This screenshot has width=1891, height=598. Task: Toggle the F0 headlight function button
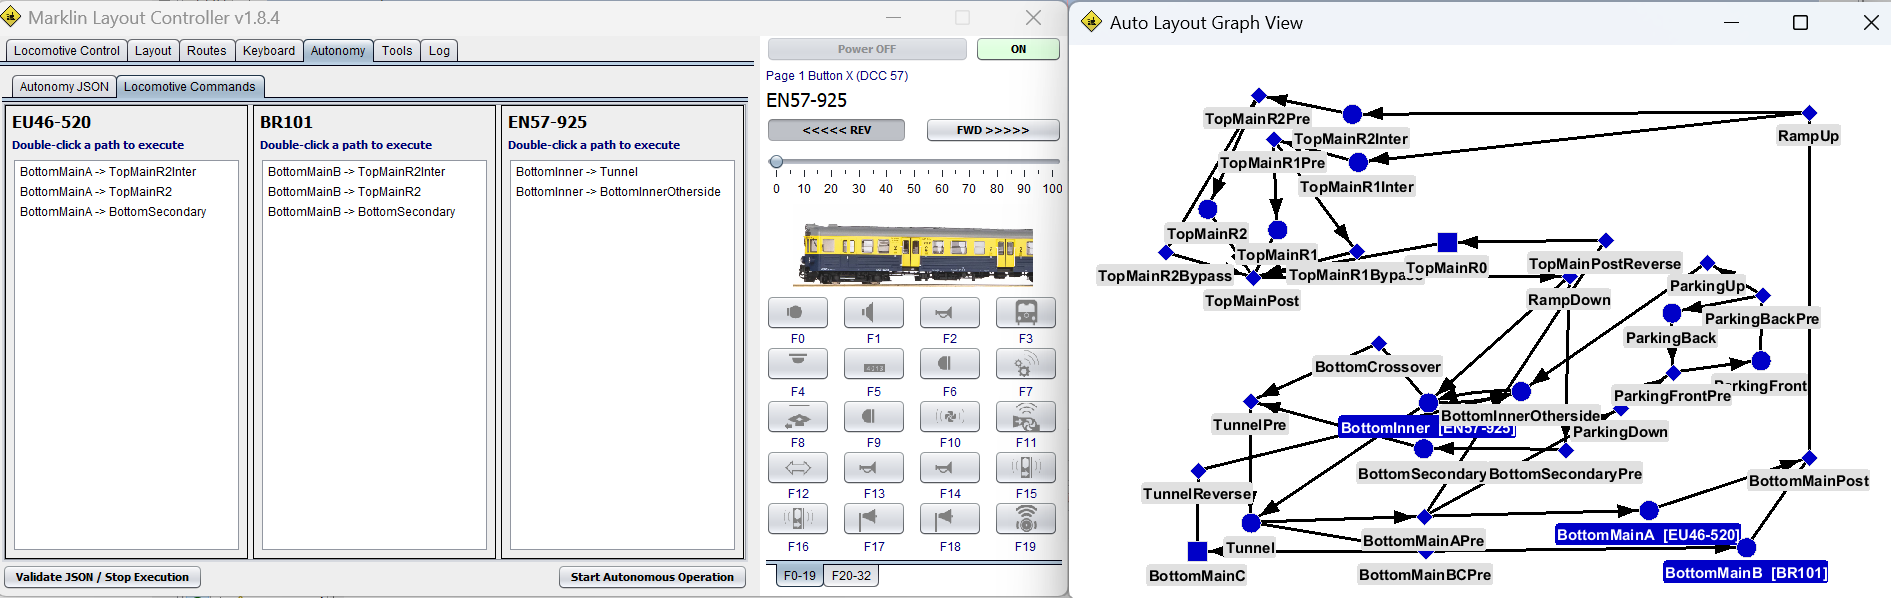pos(797,313)
